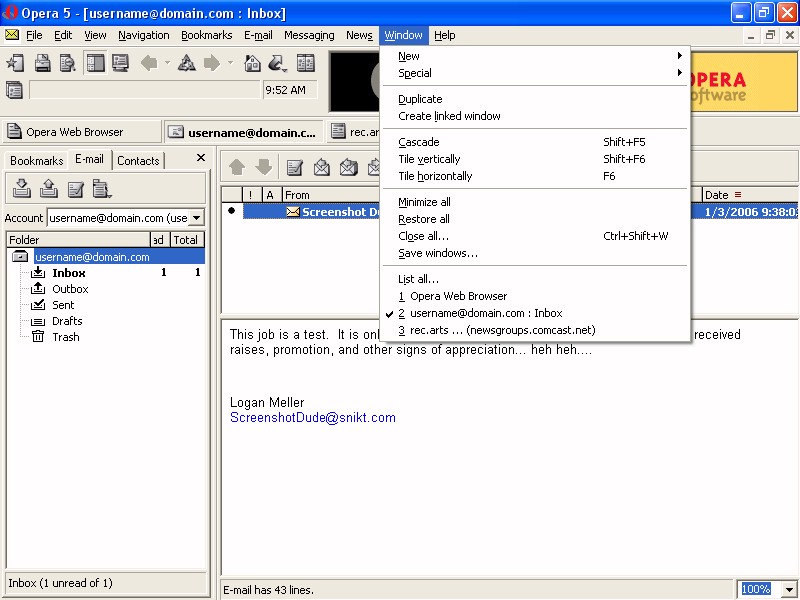Select the Trash folder
This screenshot has height=600, width=800.
pyautogui.click(x=65, y=337)
